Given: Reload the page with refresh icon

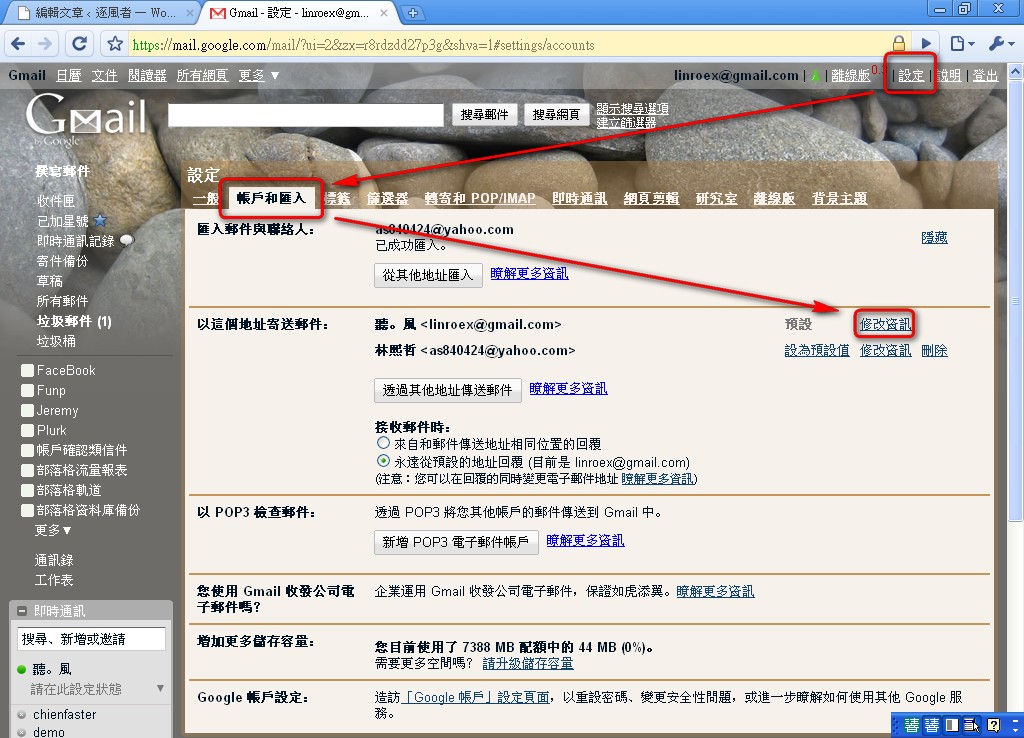Looking at the screenshot, I should [x=80, y=44].
